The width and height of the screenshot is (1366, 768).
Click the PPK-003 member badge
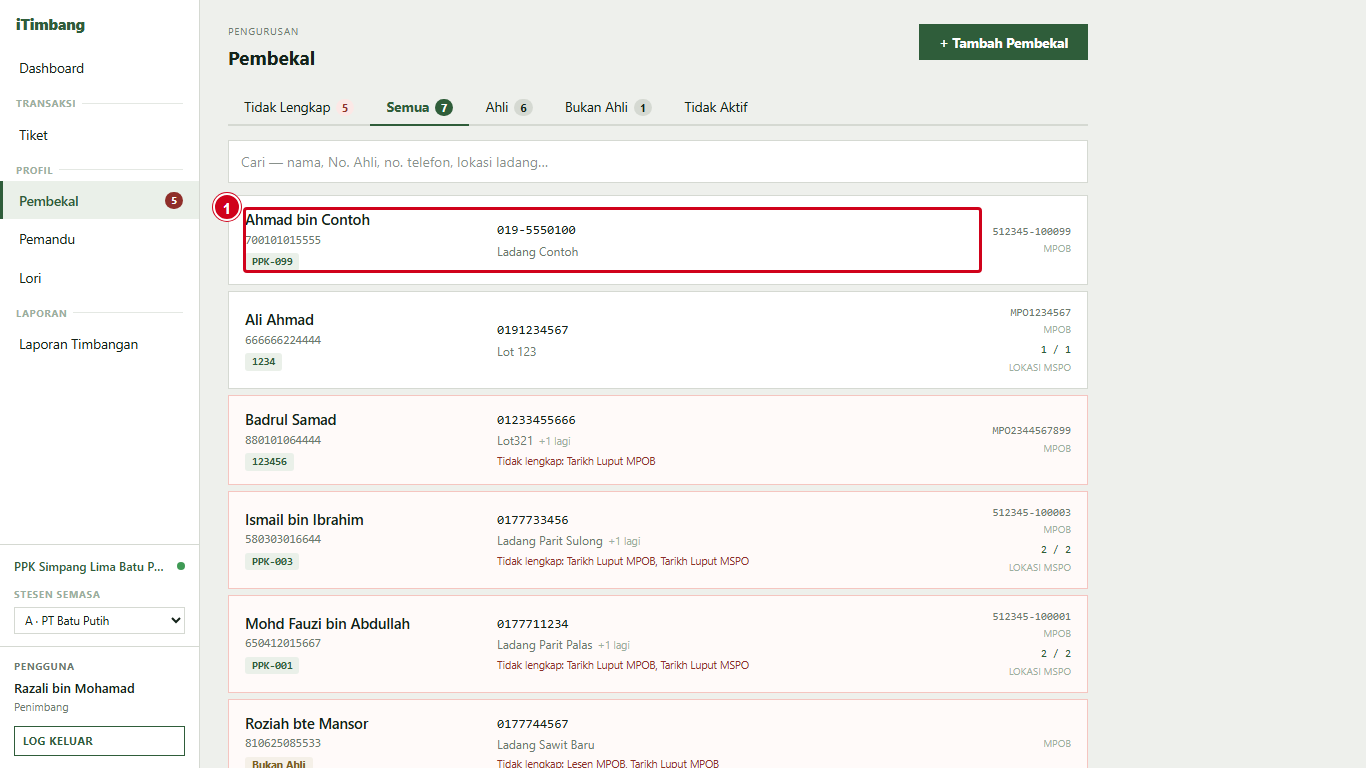[x=272, y=562]
